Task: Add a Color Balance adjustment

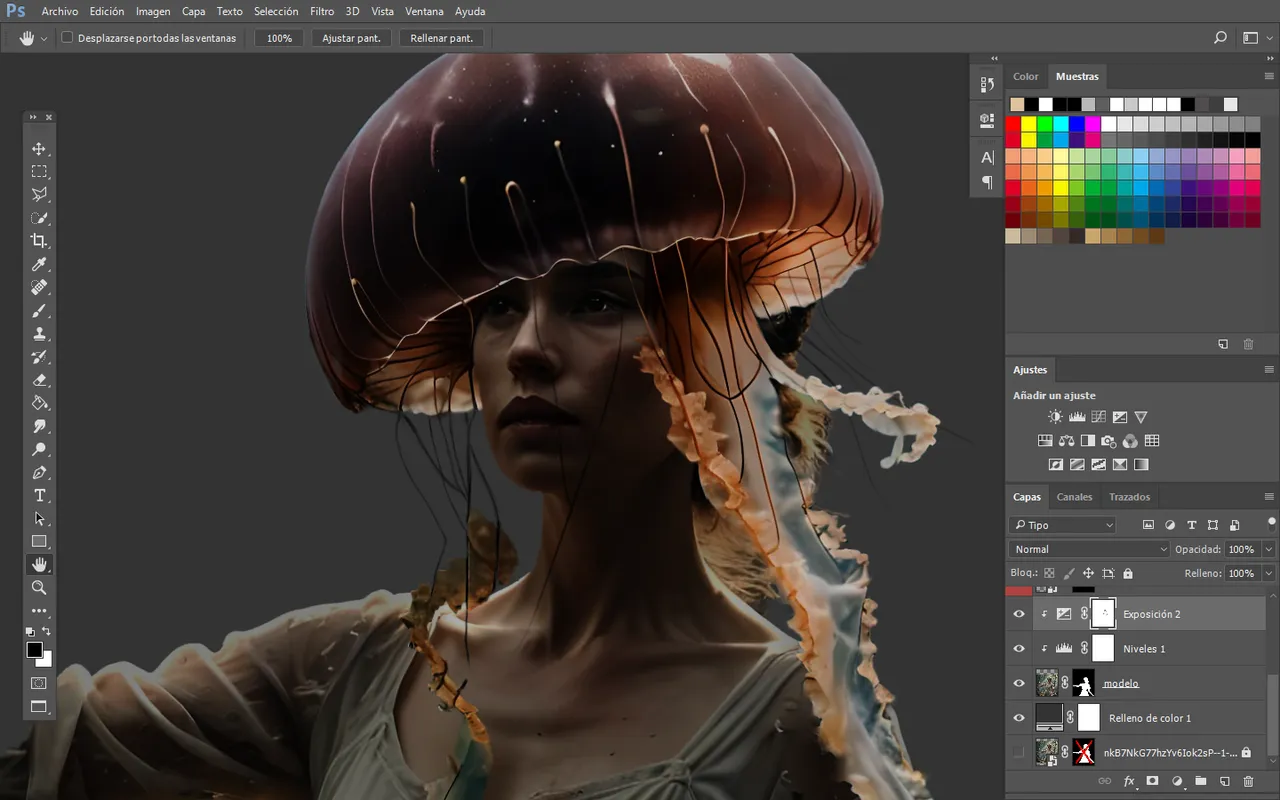Action: pos(1066,441)
